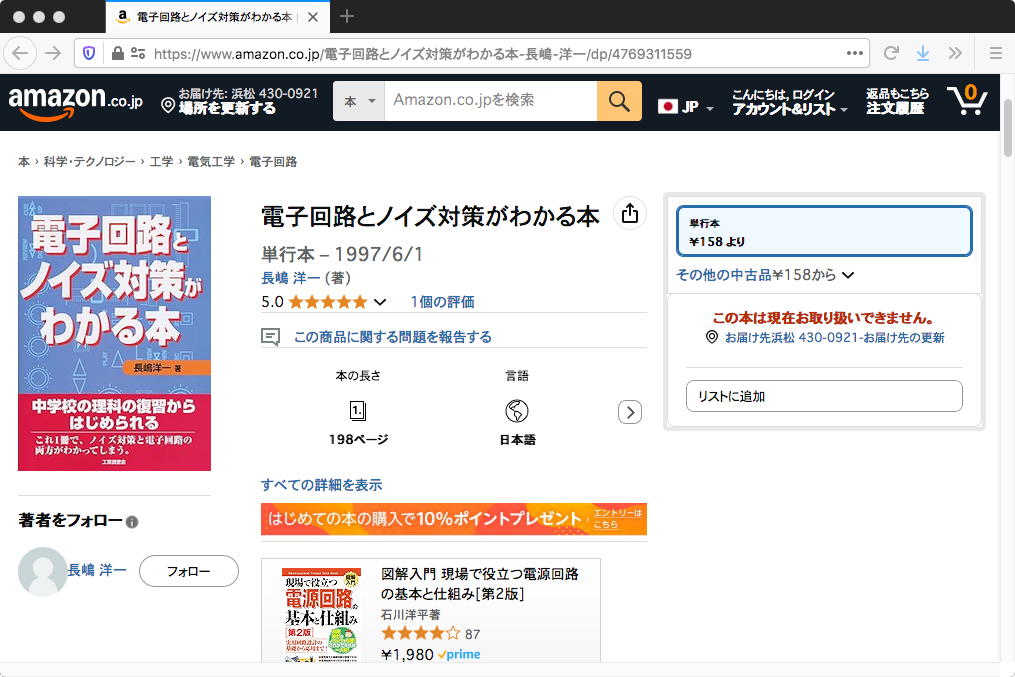Open the Firefox hamburger menu
This screenshot has height=677, width=1015.
996,53
